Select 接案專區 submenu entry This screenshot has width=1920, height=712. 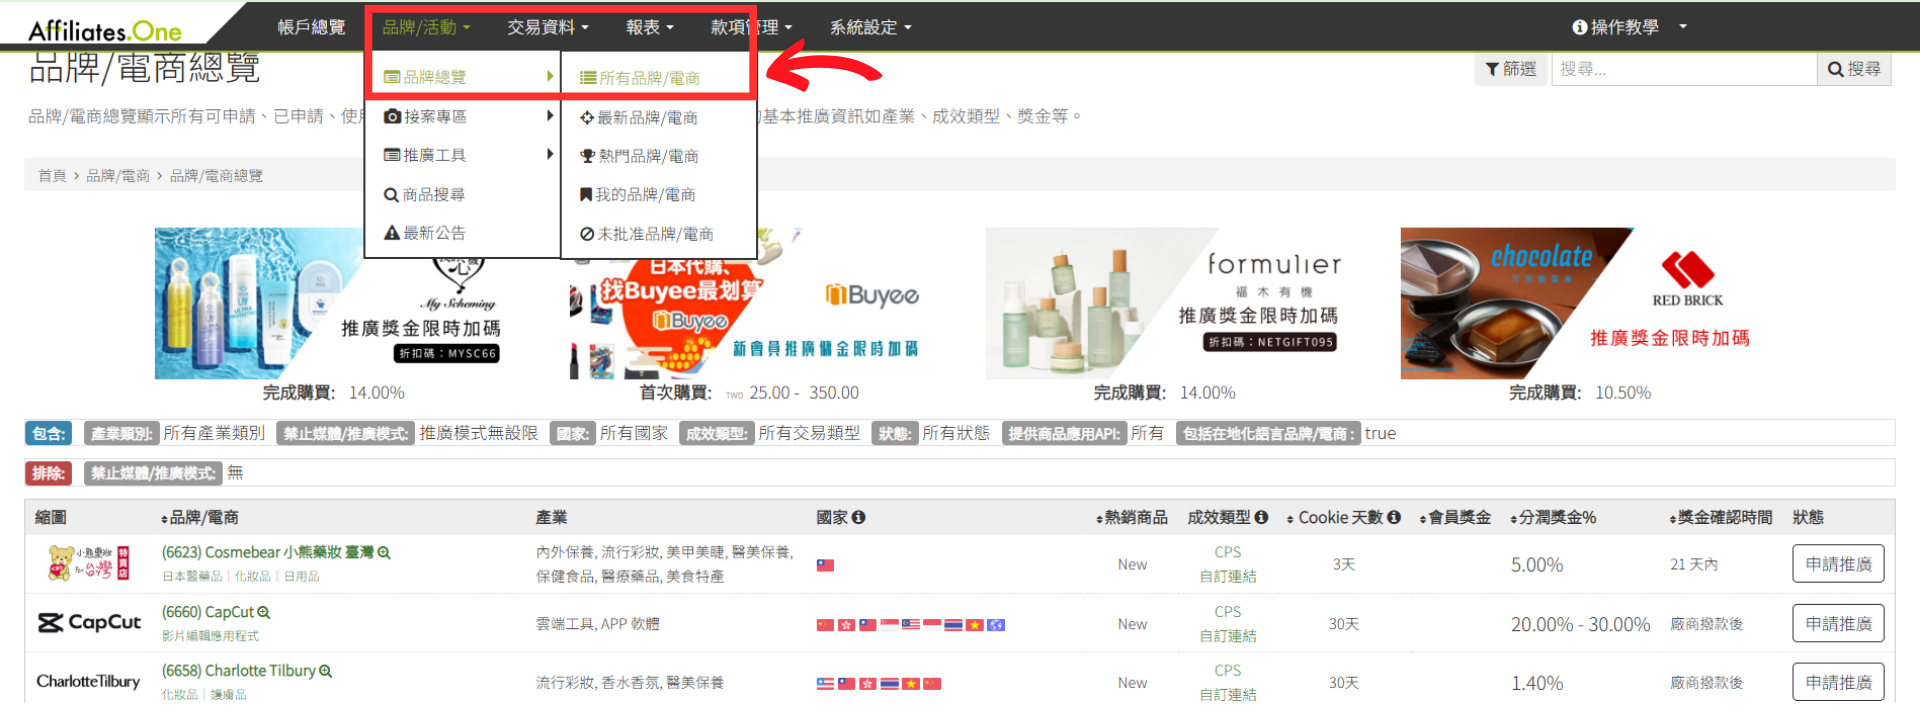pos(462,116)
